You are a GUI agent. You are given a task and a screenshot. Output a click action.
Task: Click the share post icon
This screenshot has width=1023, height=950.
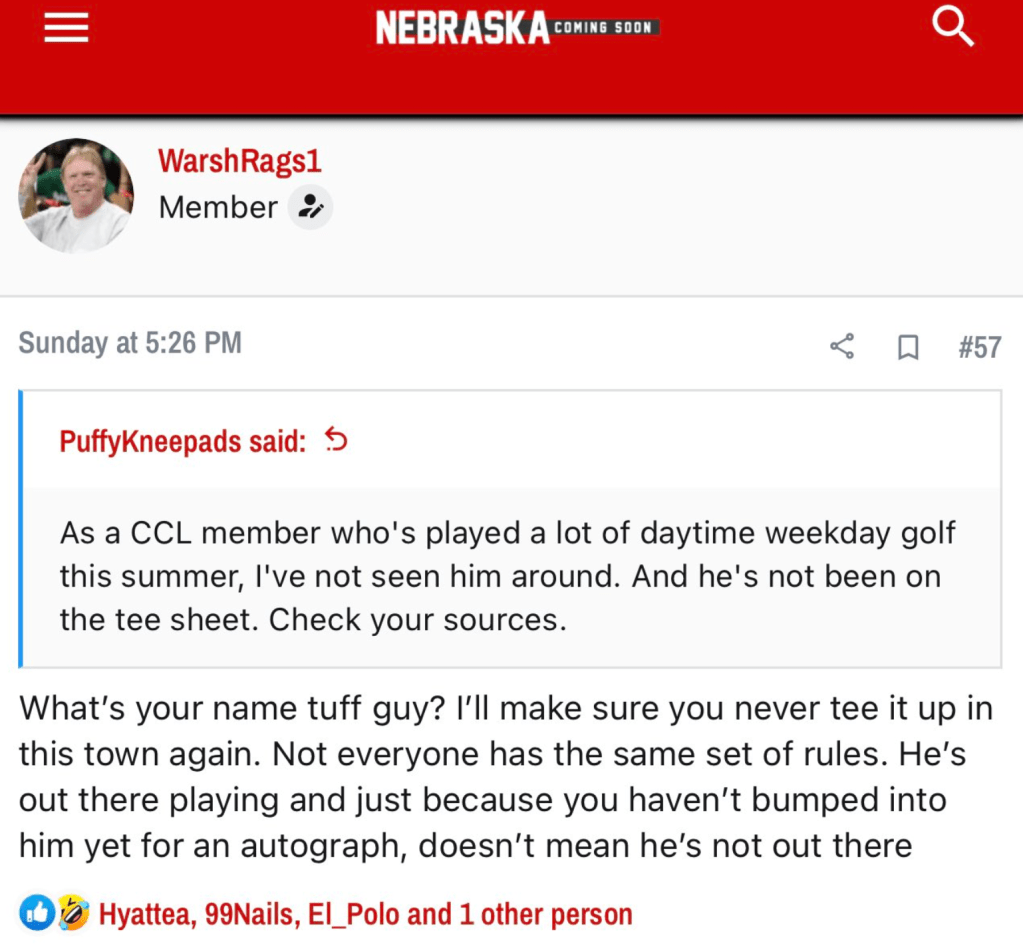coord(842,347)
